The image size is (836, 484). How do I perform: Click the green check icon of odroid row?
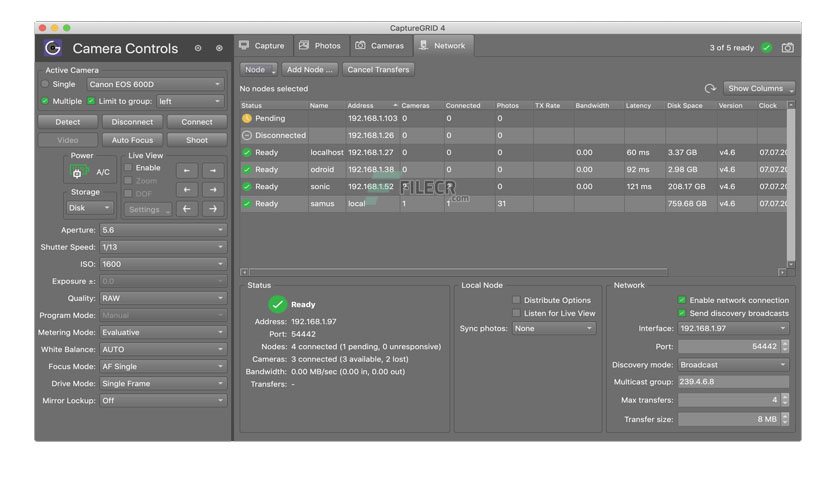tap(246, 170)
